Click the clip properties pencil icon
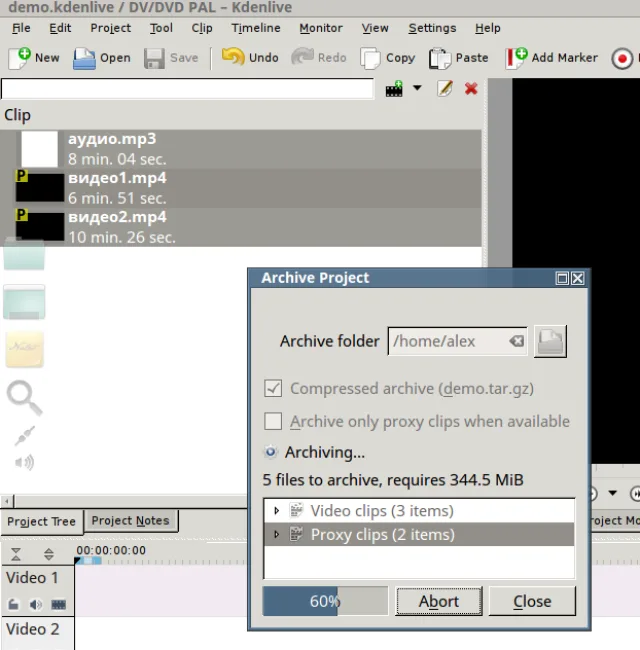Image resolution: width=640 pixels, height=650 pixels. pos(444,88)
